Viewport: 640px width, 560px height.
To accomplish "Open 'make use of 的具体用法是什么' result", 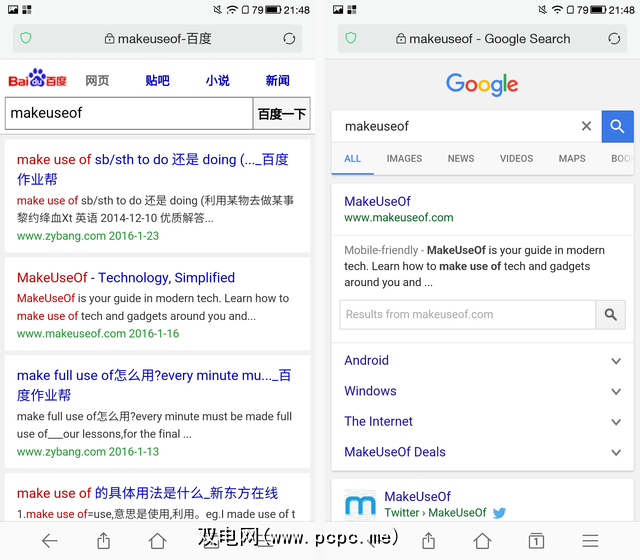I will (147, 493).
